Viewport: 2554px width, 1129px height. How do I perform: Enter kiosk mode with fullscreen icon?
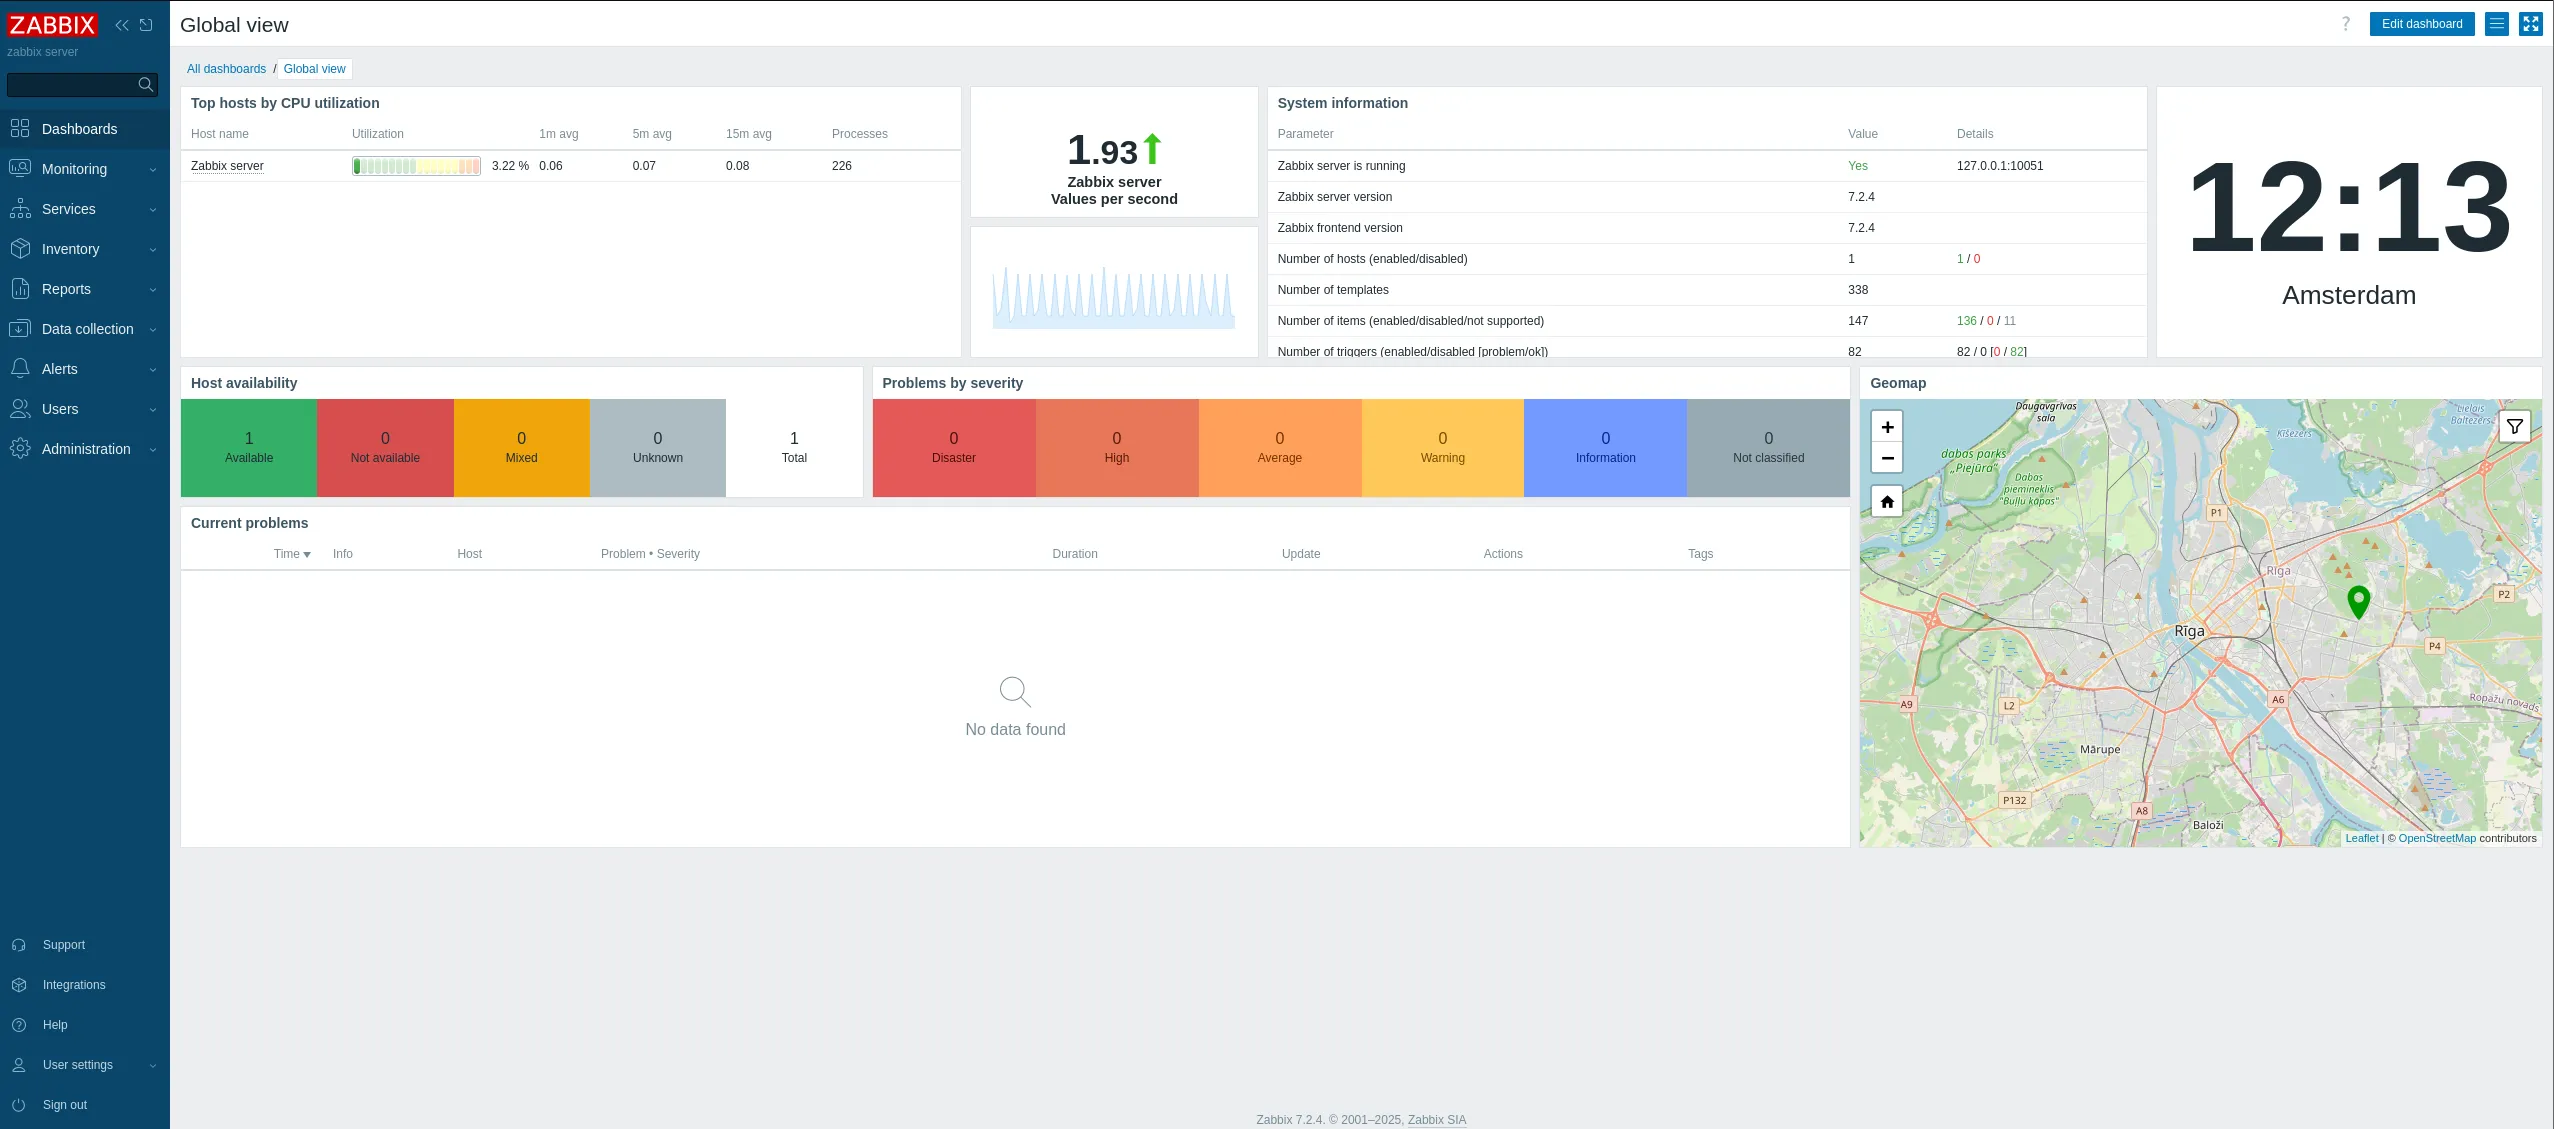pyautogui.click(x=2531, y=24)
